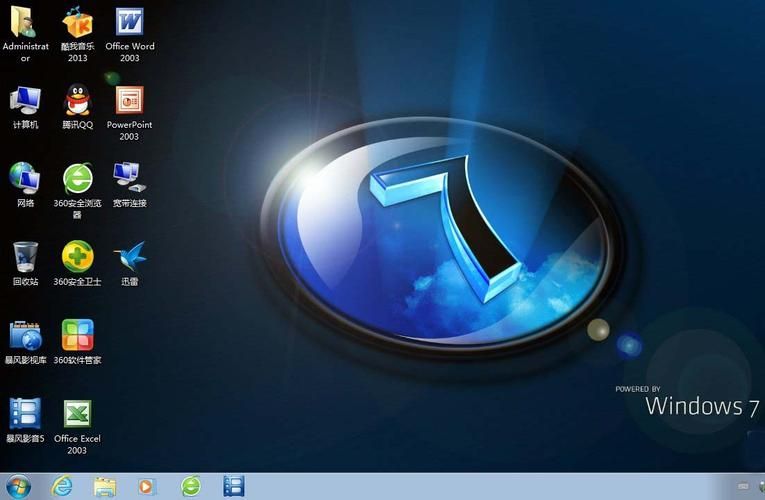Launch 360 Software Manager (360软件管家)
Image resolution: width=765 pixels, height=500 pixels.
pos(78,335)
